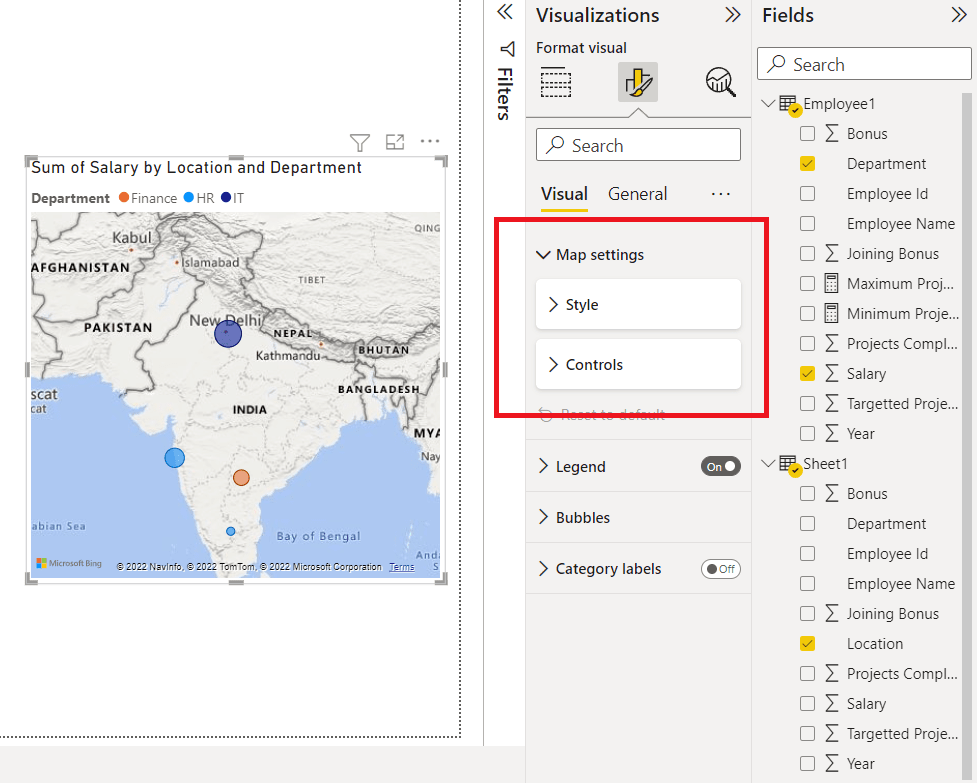Collapse the Employee1 table tree
Screen dimensions: 977x783
pos(768,103)
